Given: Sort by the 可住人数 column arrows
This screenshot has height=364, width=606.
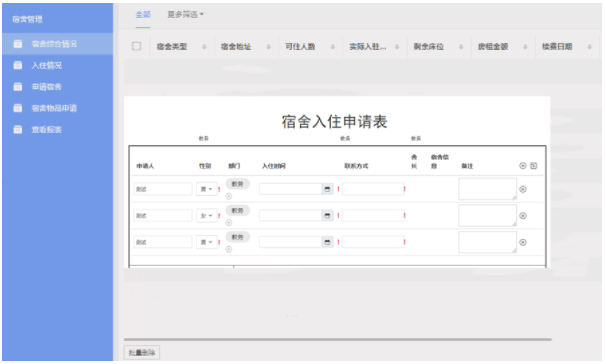Looking at the screenshot, I should tap(332, 47).
